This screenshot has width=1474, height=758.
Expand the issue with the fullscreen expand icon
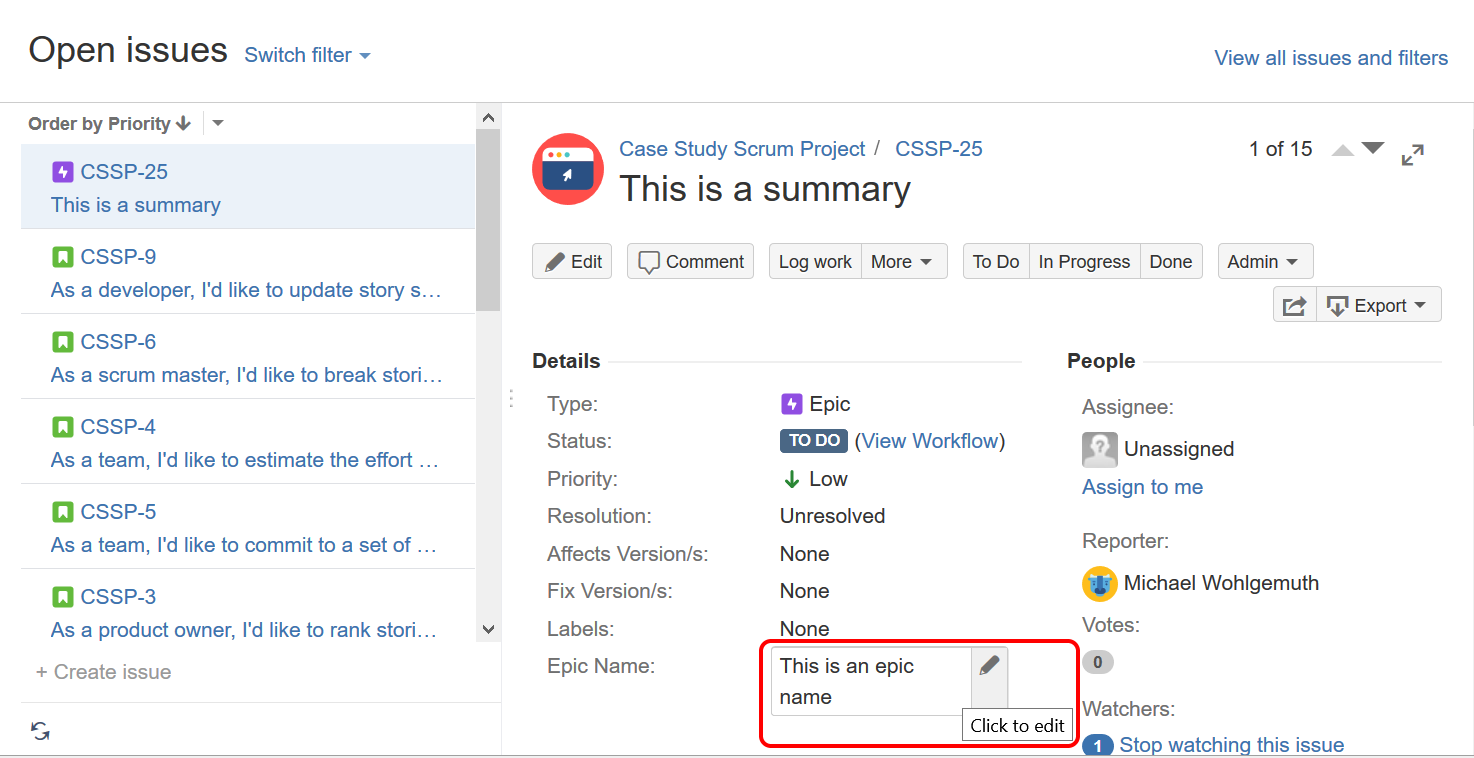(1412, 155)
